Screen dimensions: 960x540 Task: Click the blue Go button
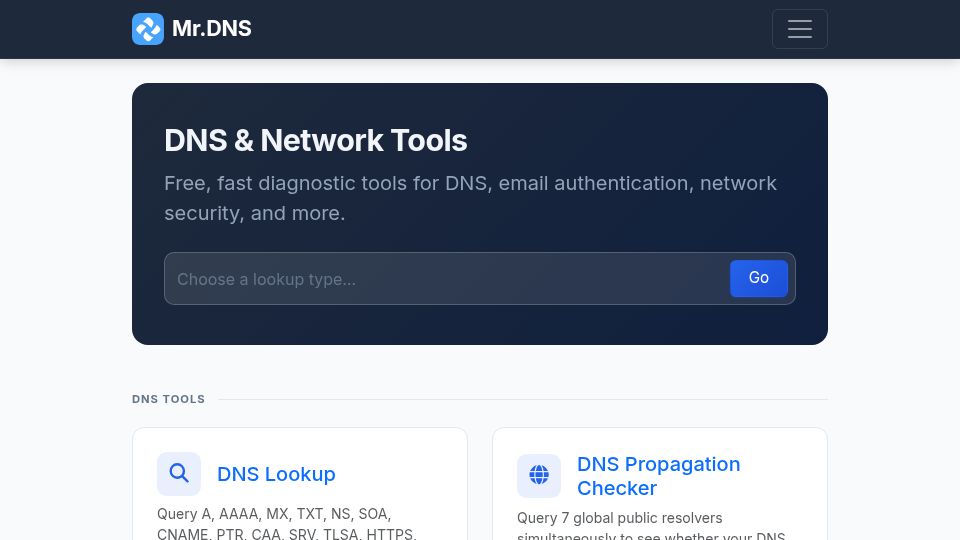click(759, 278)
